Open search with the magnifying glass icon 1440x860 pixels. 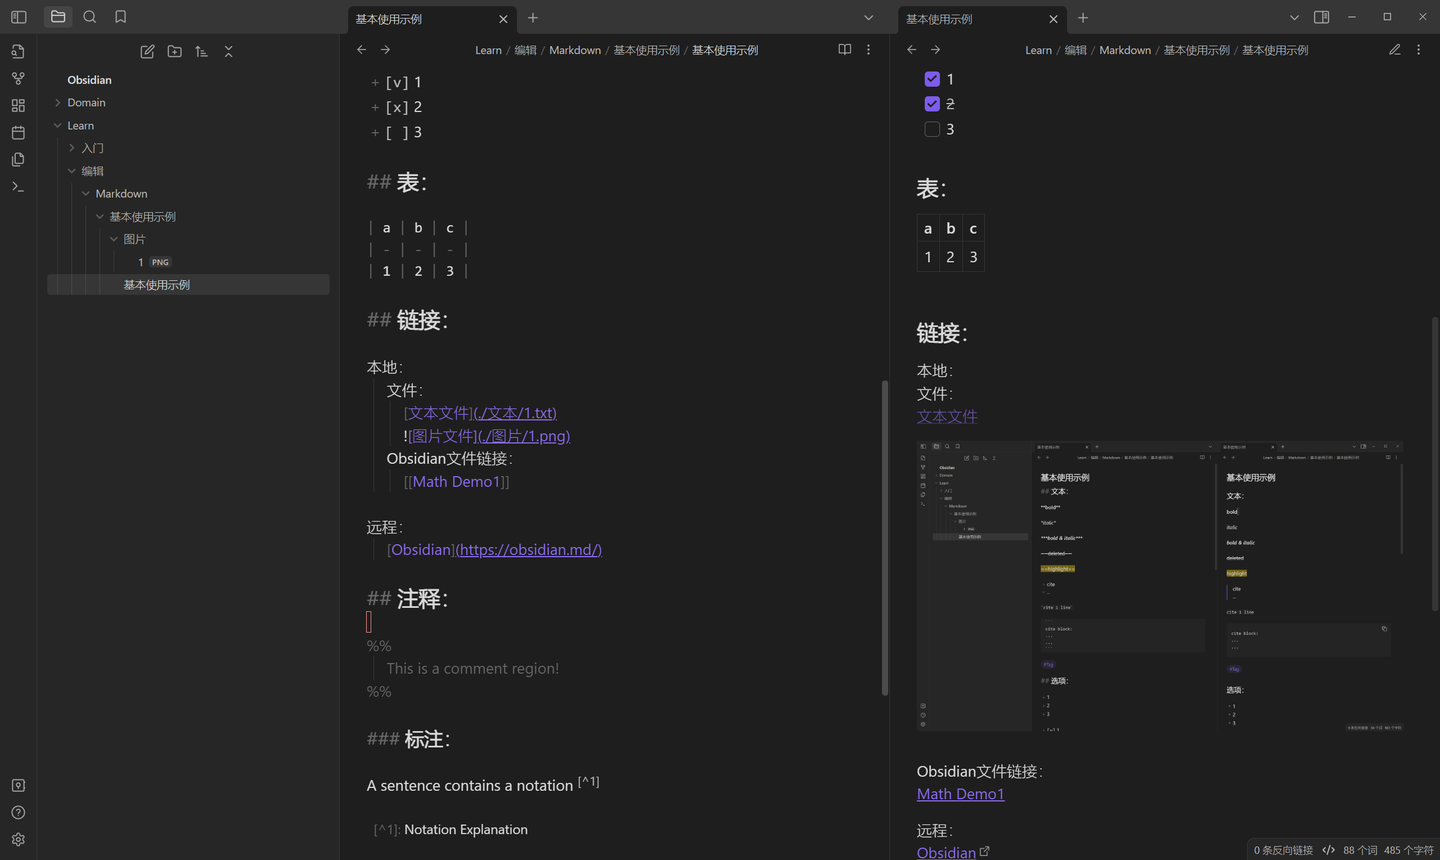pyautogui.click(x=89, y=16)
